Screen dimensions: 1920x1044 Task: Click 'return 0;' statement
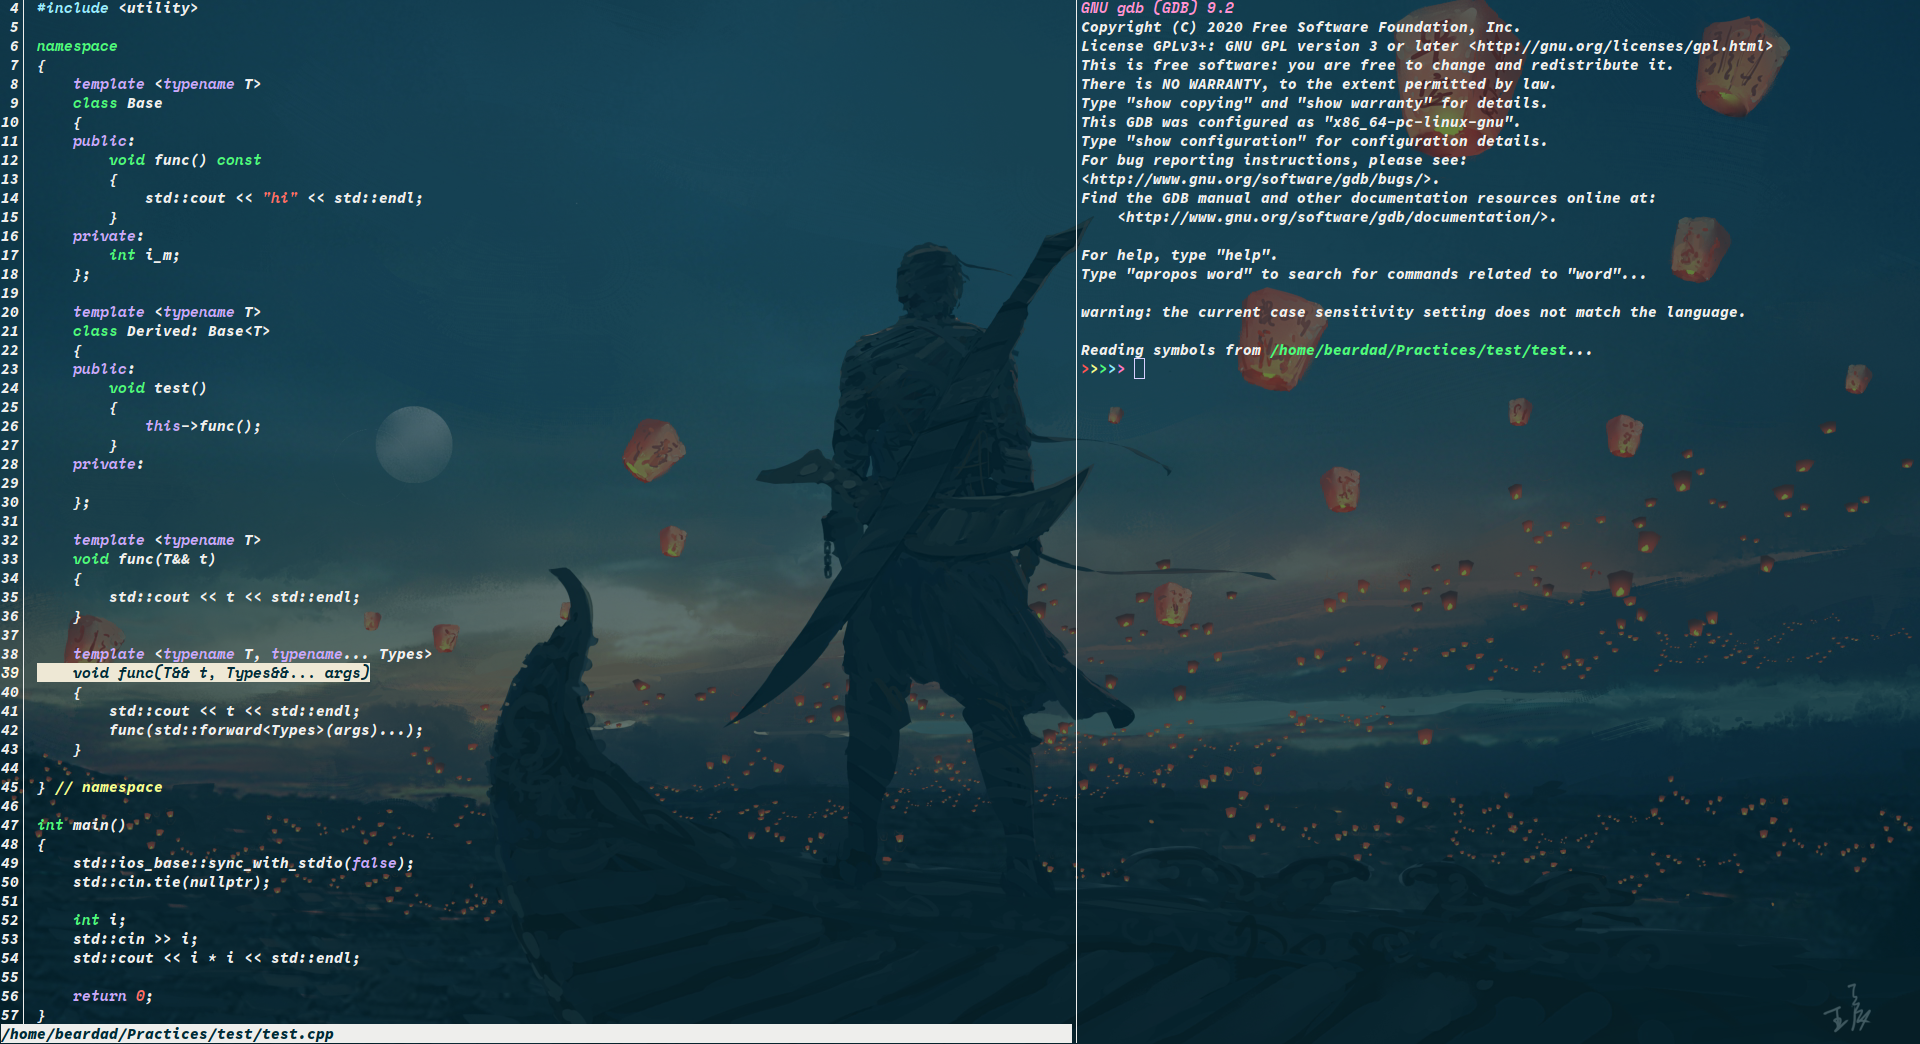113,996
